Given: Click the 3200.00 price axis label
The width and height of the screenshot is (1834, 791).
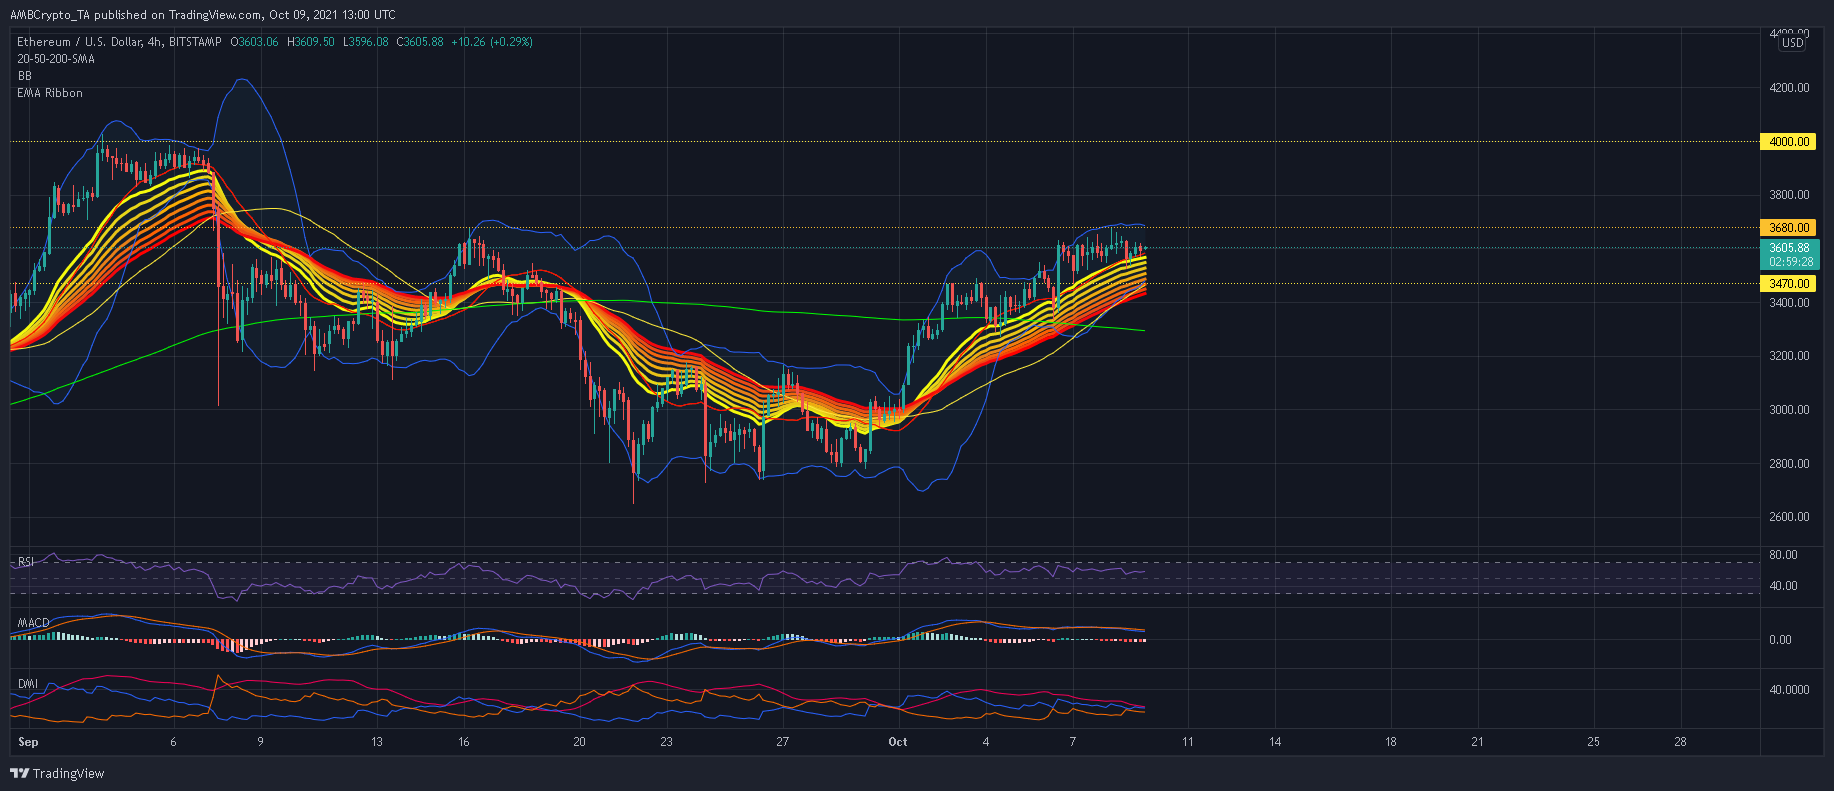Looking at the screenshot, I should 1789,356.
